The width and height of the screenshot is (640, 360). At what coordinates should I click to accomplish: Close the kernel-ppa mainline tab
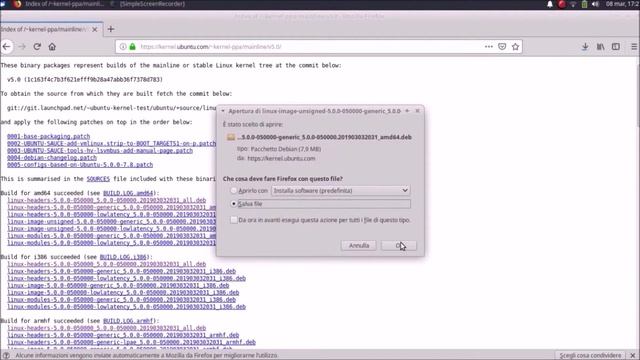(x=95, y=29)
